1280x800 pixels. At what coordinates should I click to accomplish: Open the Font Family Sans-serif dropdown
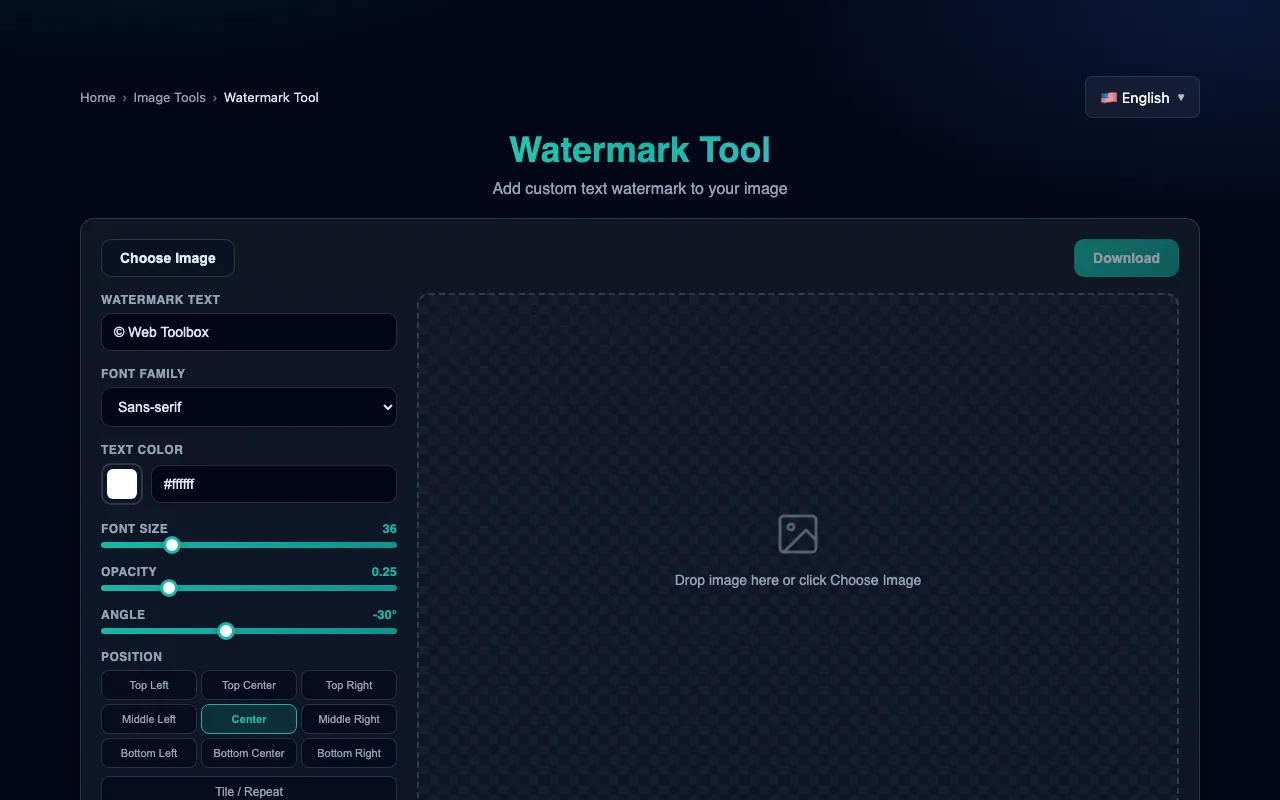249,407
